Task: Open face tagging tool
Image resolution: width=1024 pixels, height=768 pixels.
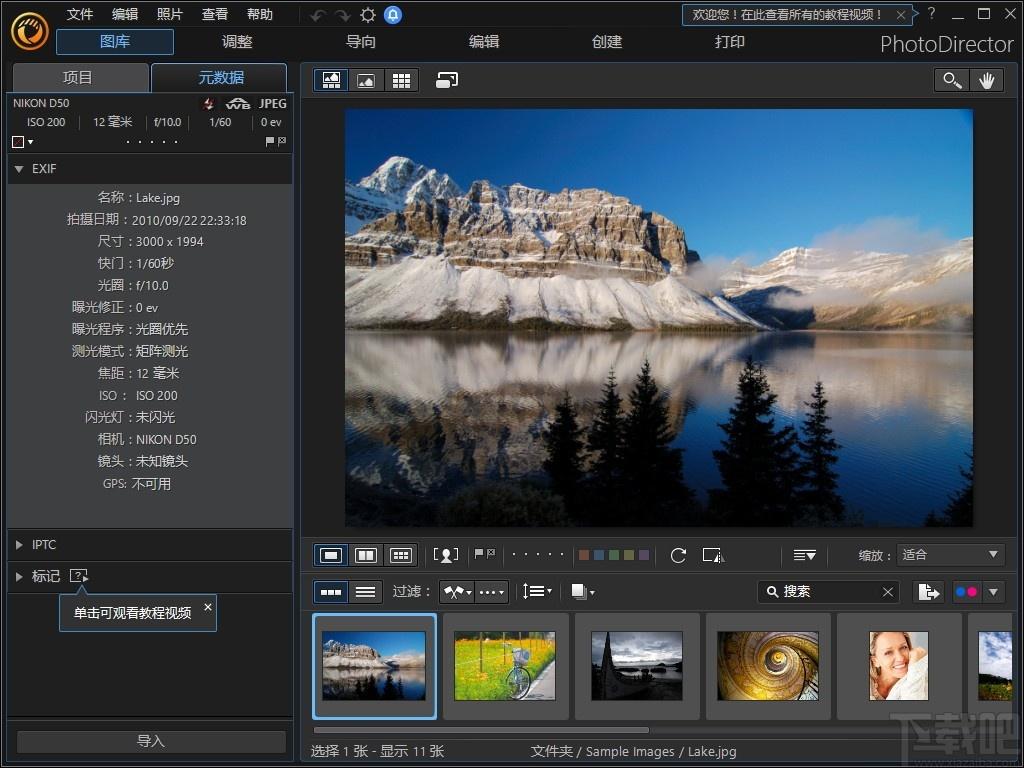Action: point(446,555)
